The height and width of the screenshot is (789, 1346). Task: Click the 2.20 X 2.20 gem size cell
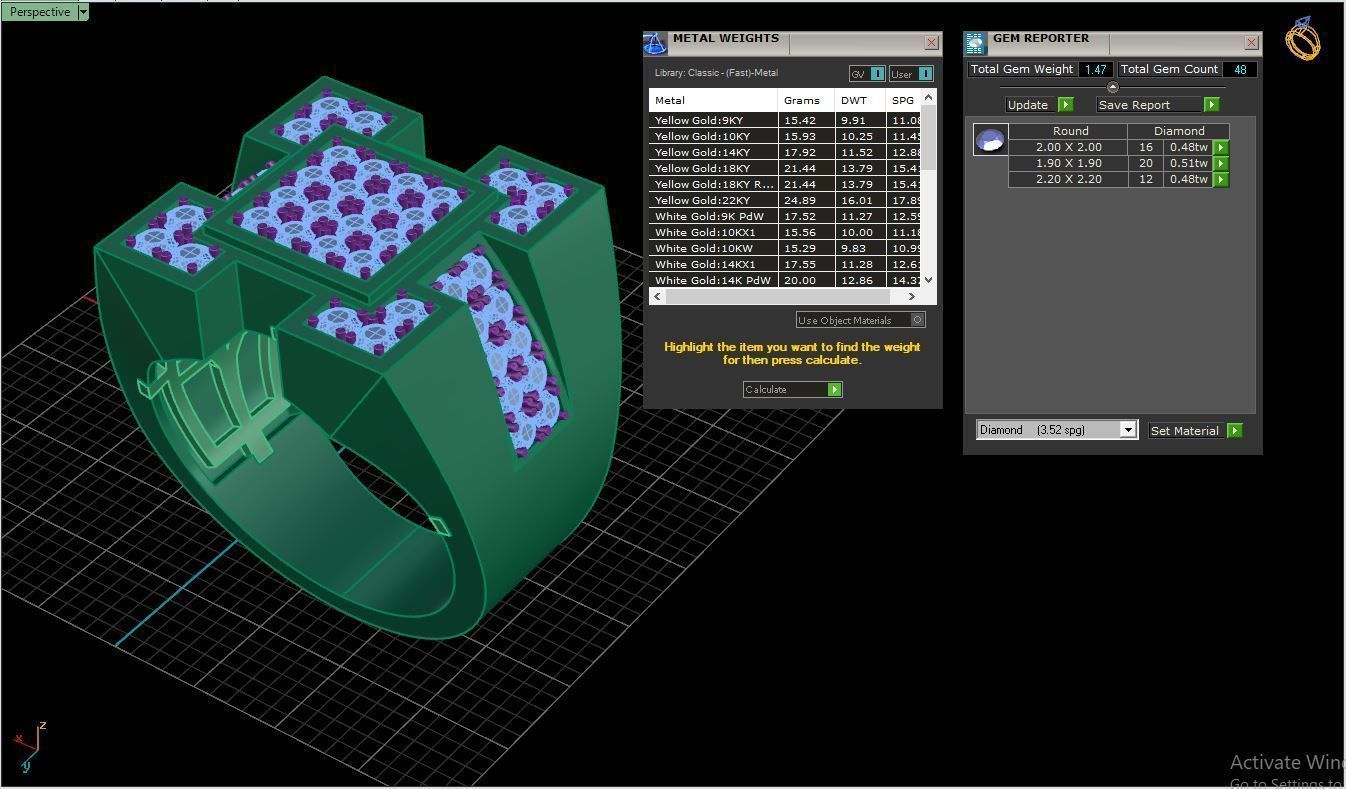tap(1068, 179)
